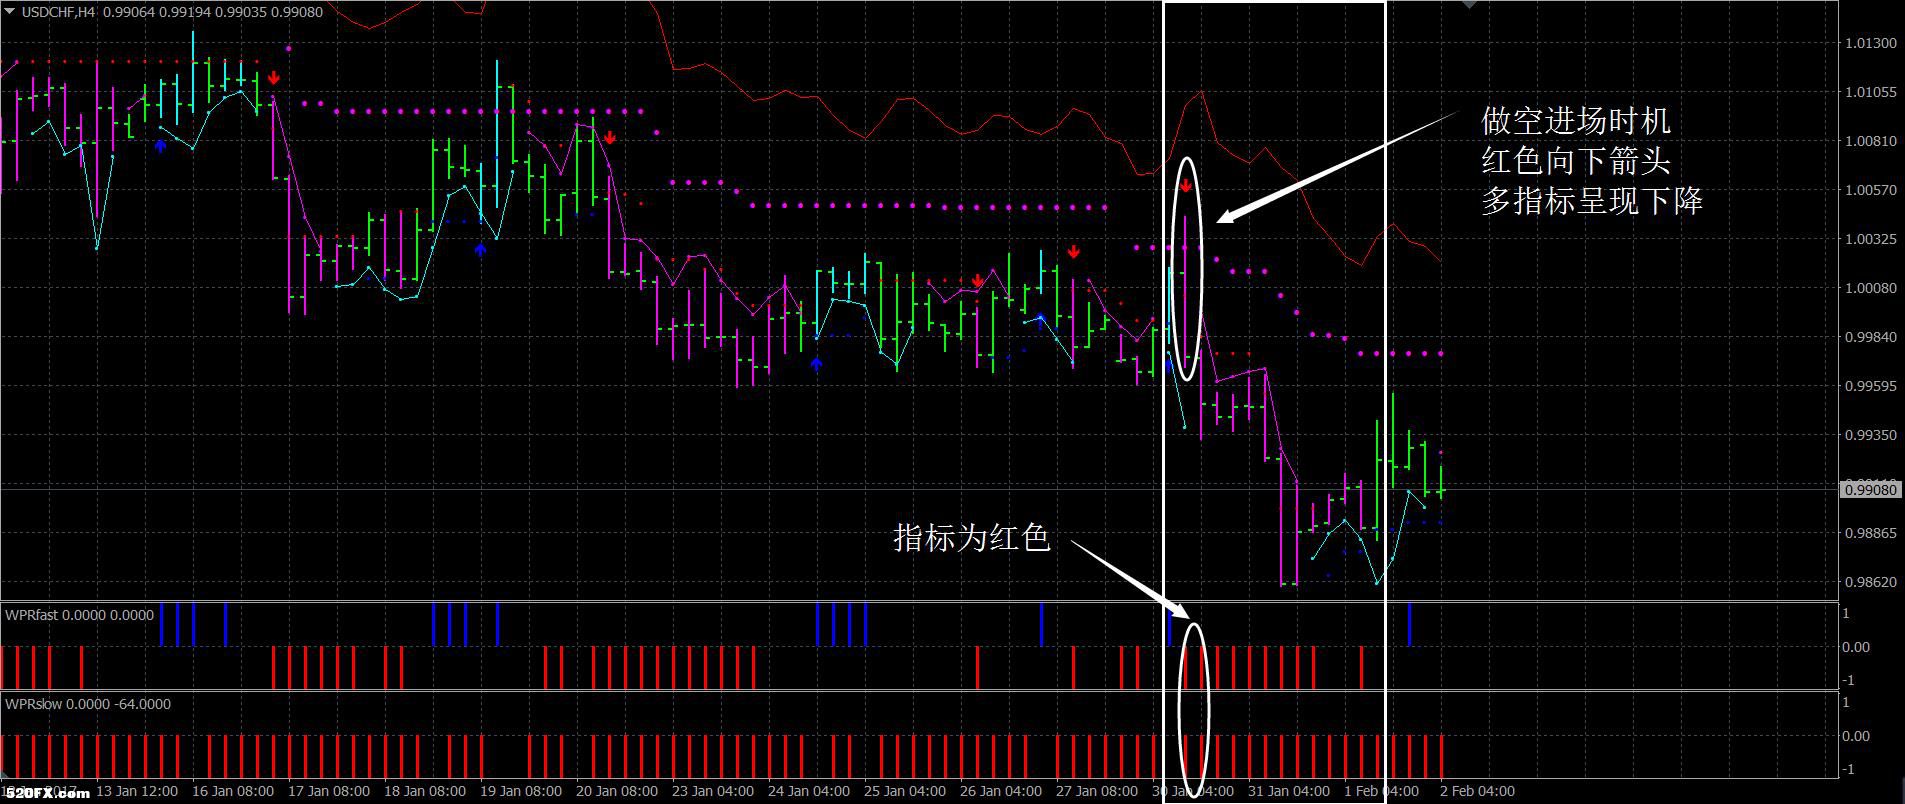Screen dimensions: 1905x804
Task: Select the red sell arrow above 16 Jan 08:00
Action: (274, 77)
